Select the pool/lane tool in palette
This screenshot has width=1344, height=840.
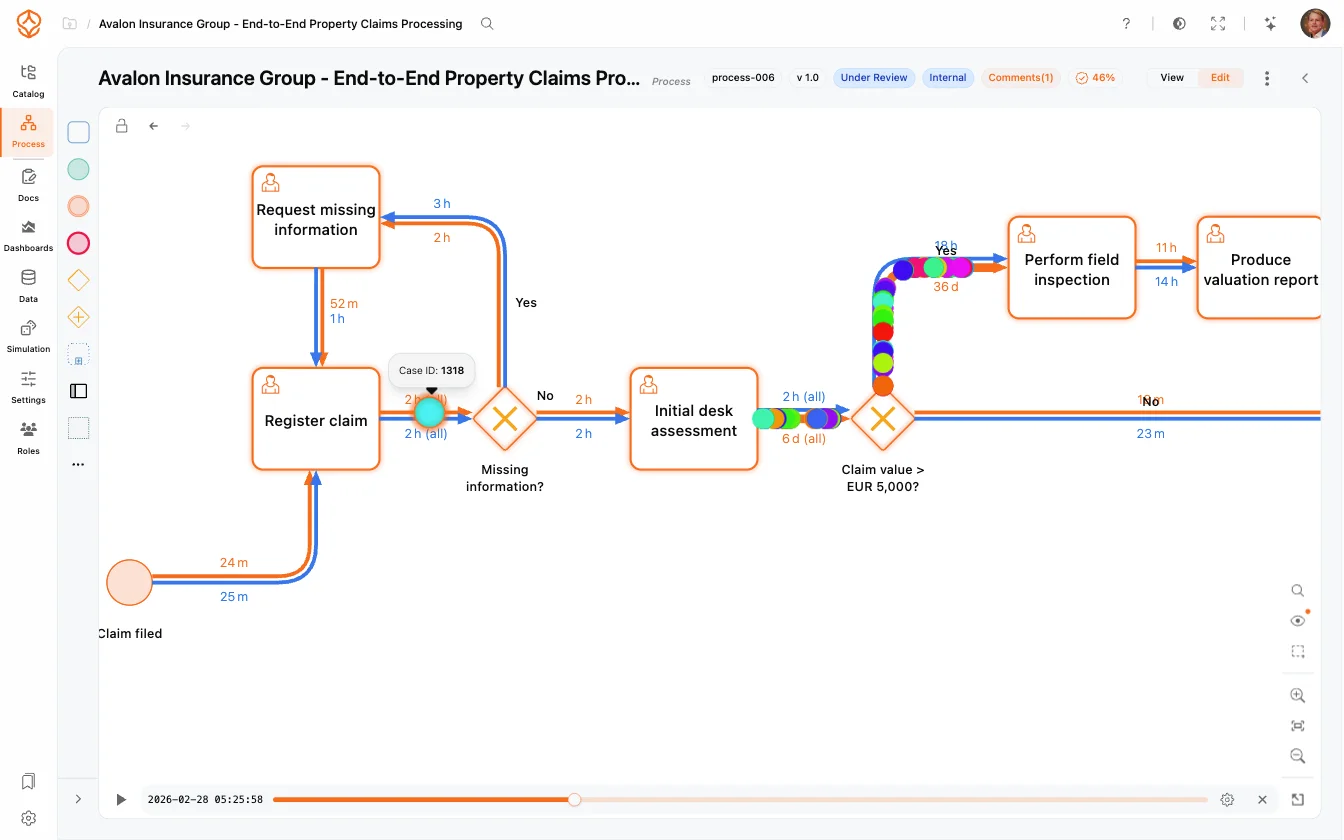click(78, 391)
